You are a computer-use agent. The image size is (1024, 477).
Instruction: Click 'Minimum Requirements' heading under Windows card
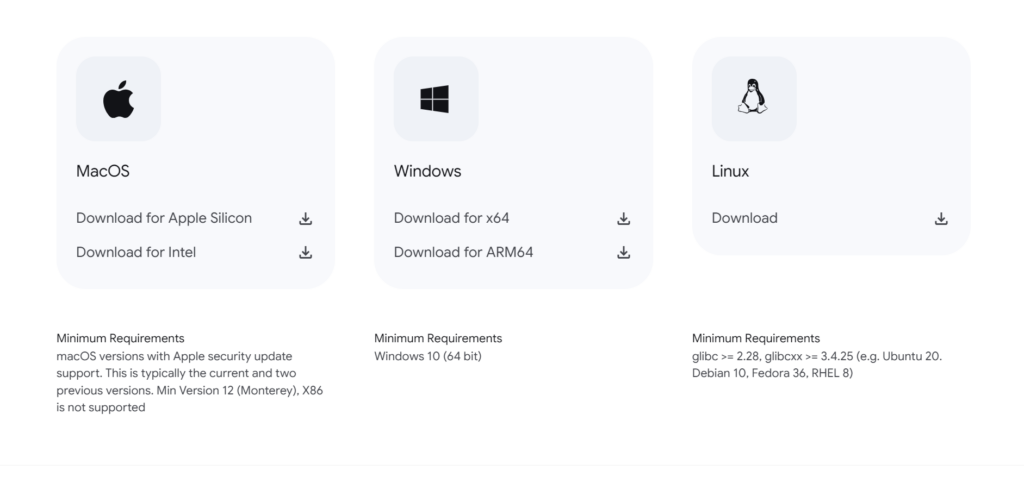[438, 339]
